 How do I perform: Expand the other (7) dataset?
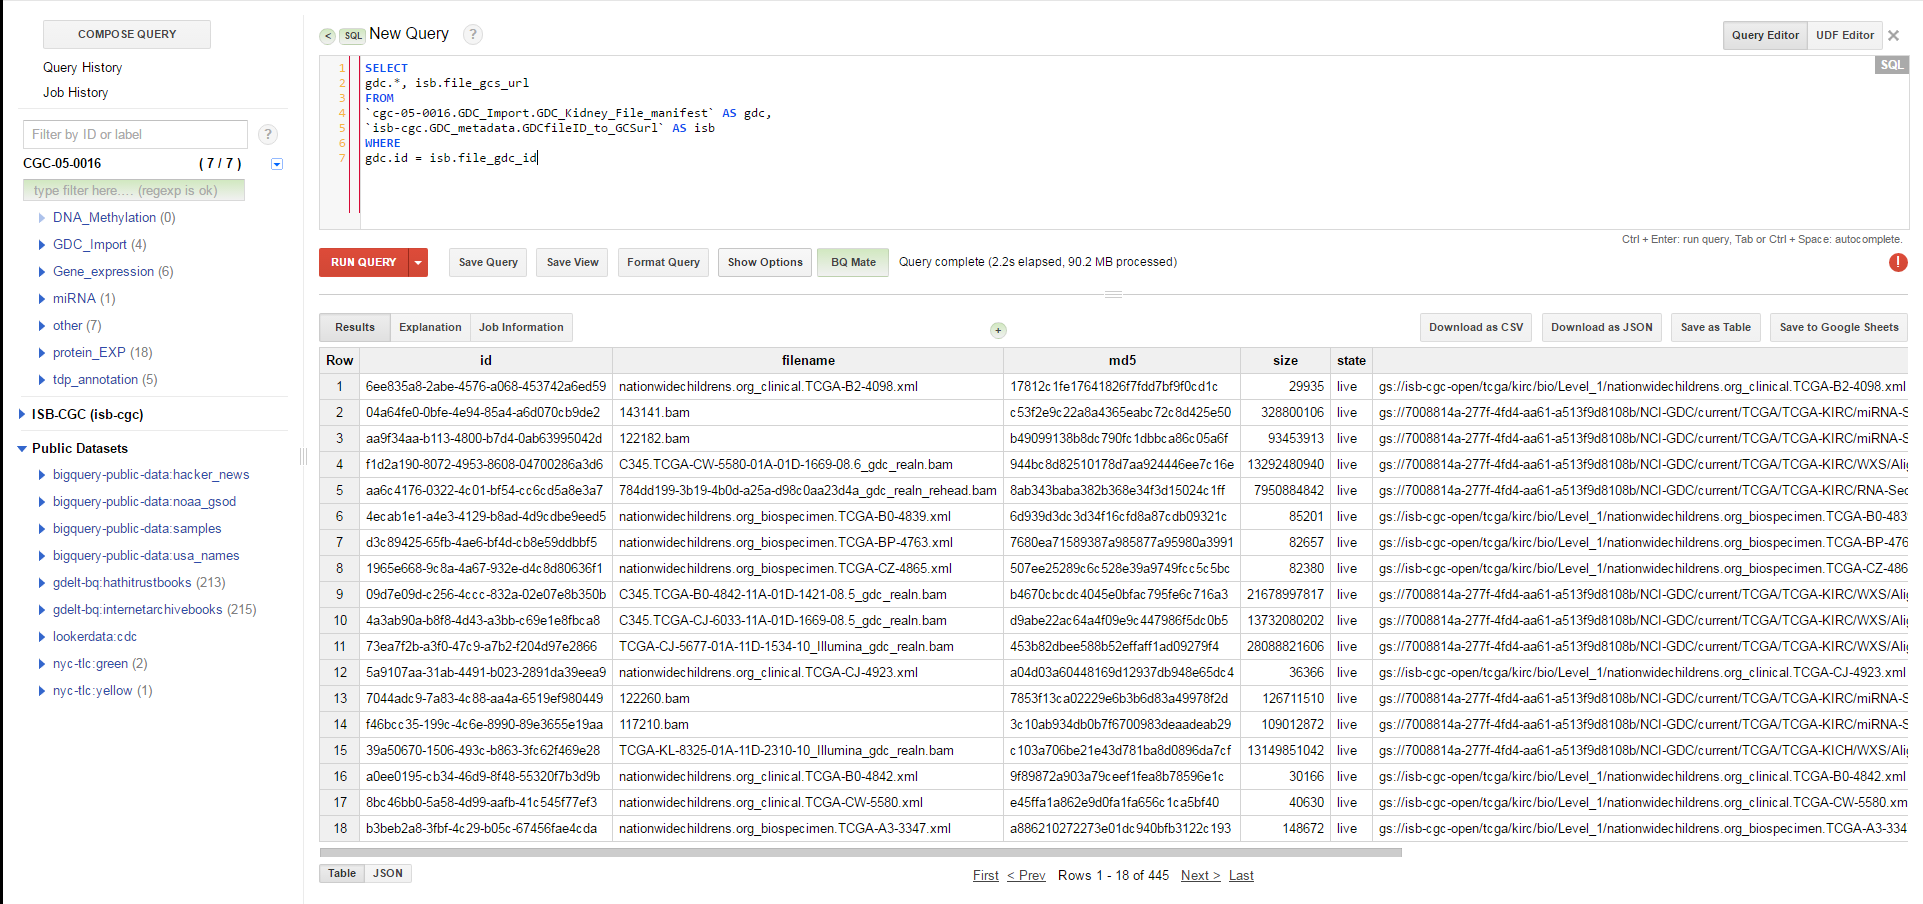tap(41, 326)
